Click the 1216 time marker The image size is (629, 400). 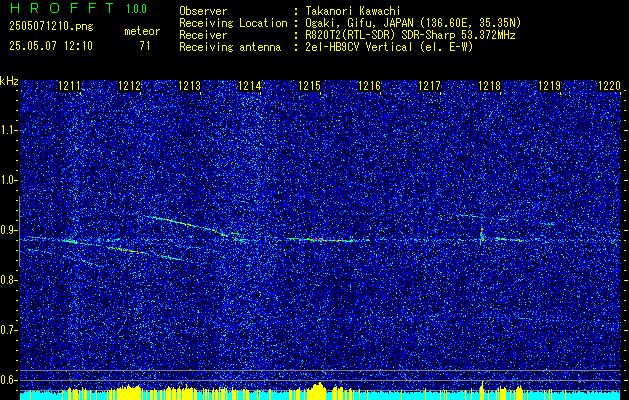[369, 85]
